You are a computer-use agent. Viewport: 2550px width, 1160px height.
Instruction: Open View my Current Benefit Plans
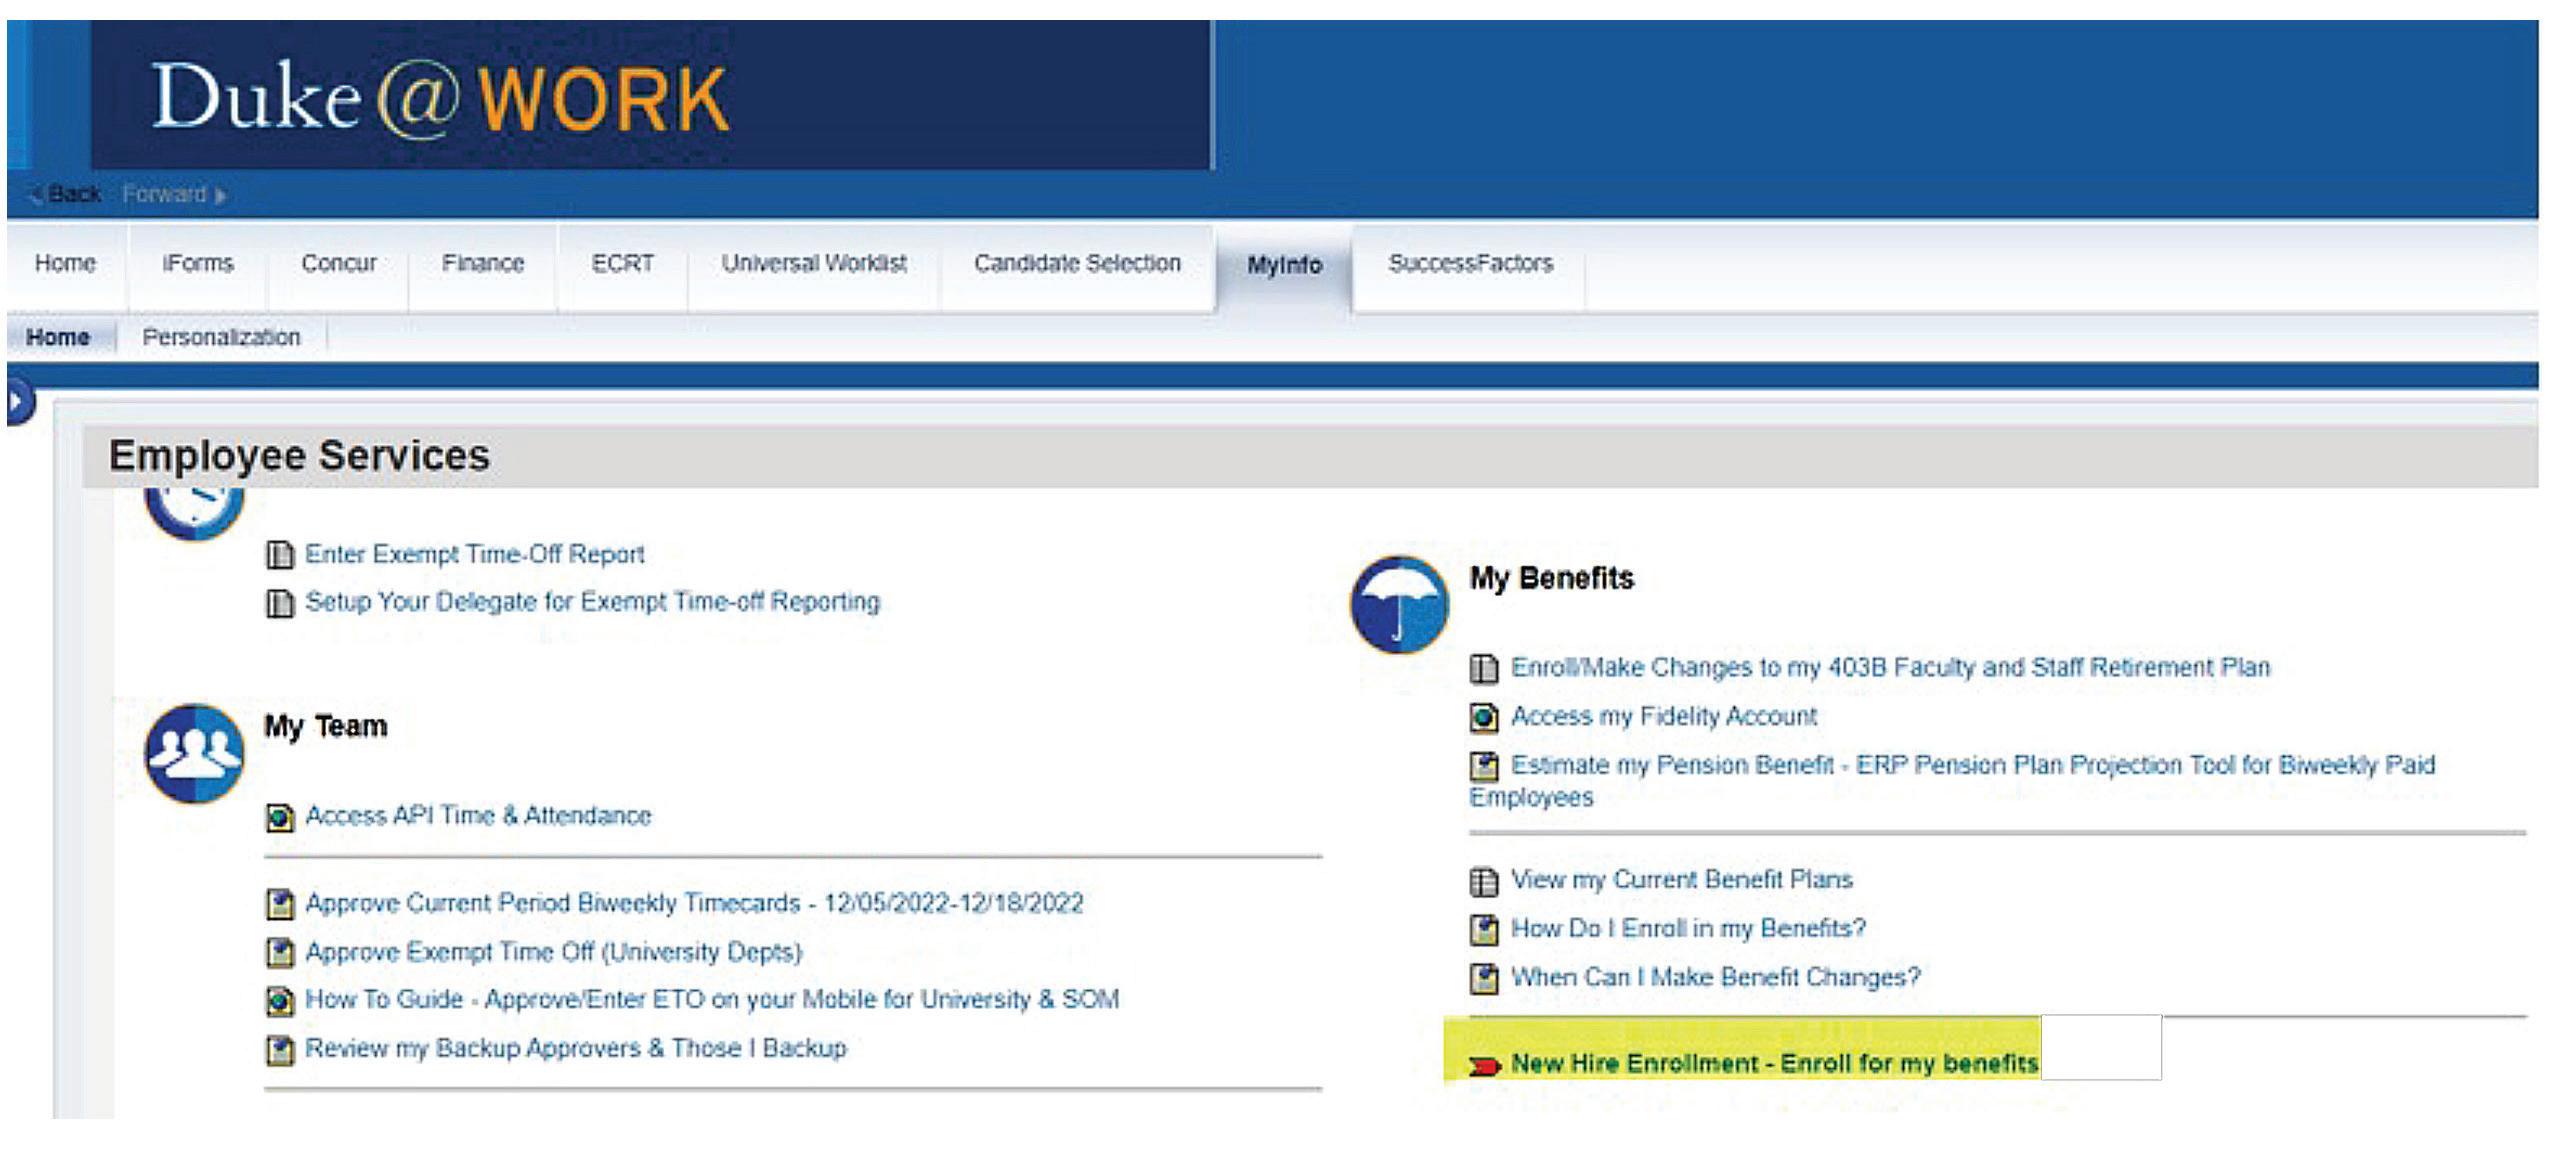click(1682, 879)
